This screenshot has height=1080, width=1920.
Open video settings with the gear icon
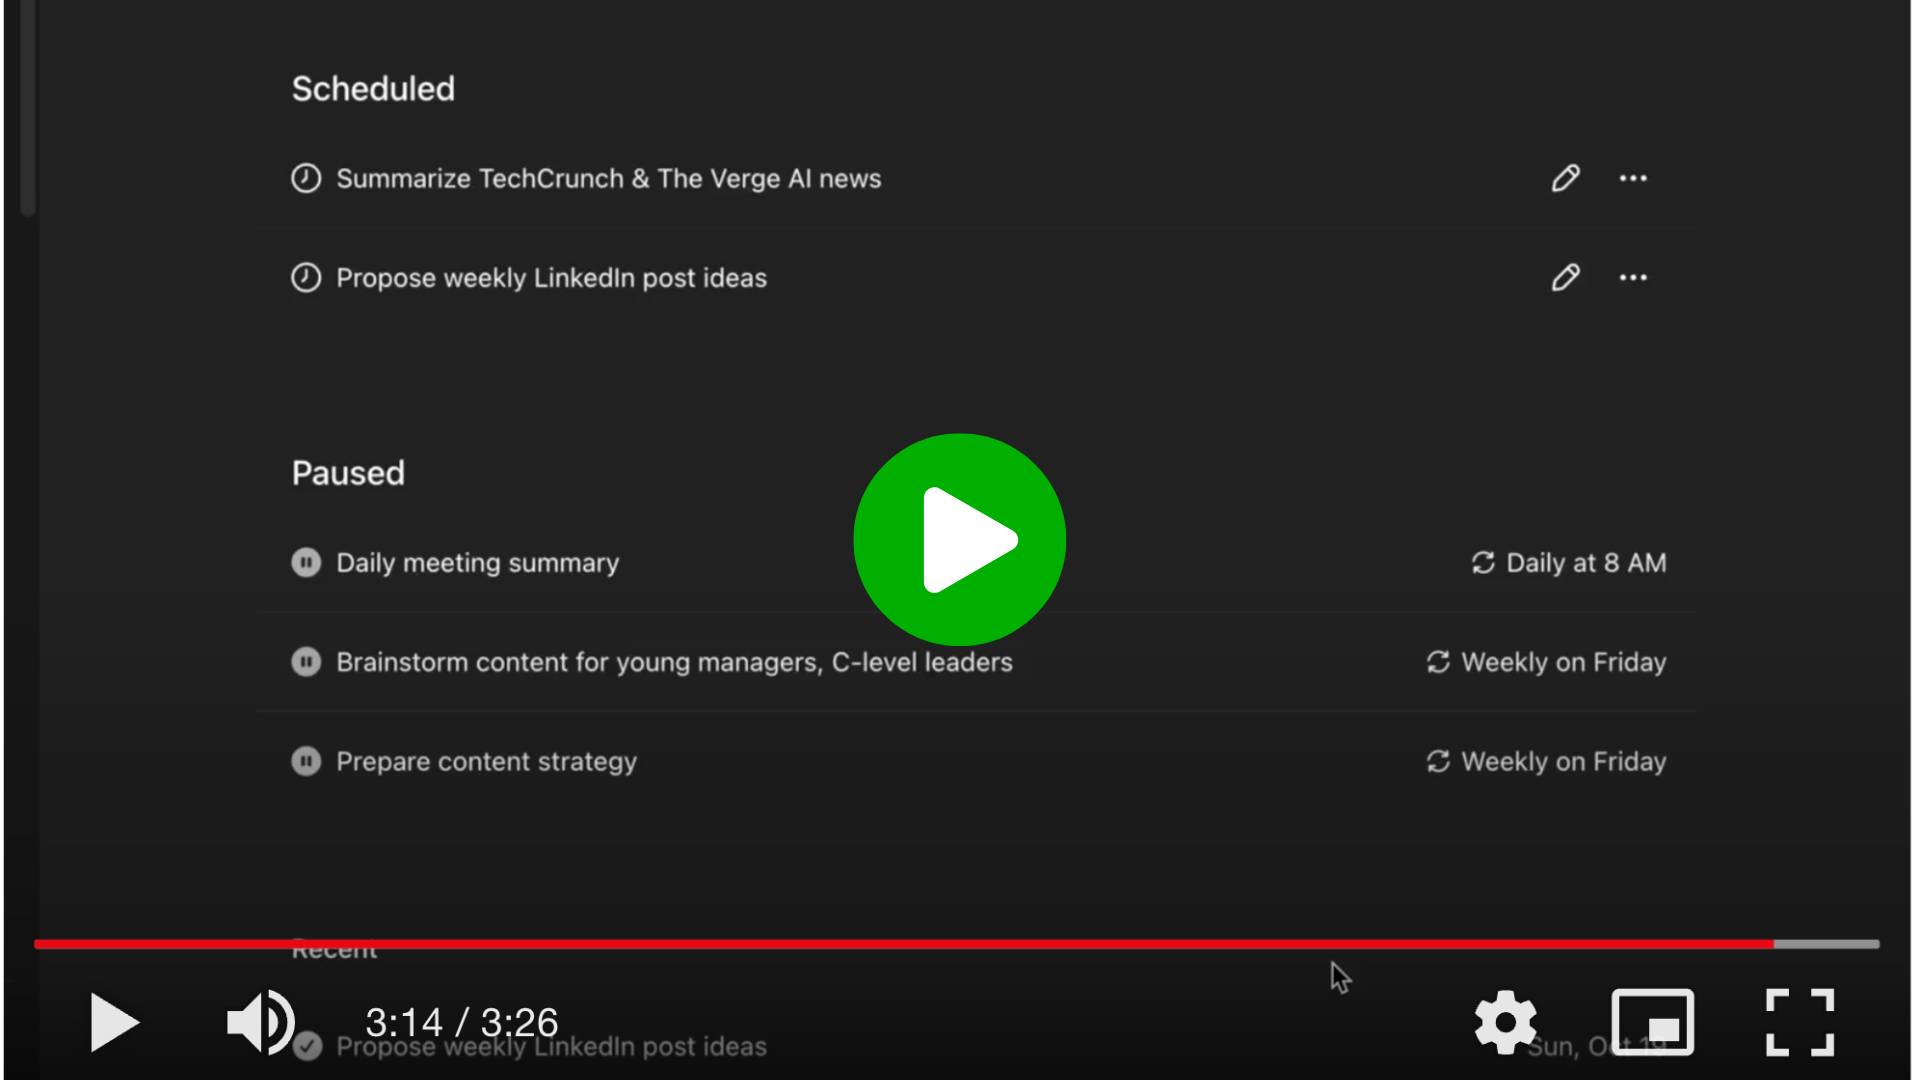(x=1505, y=1022)
